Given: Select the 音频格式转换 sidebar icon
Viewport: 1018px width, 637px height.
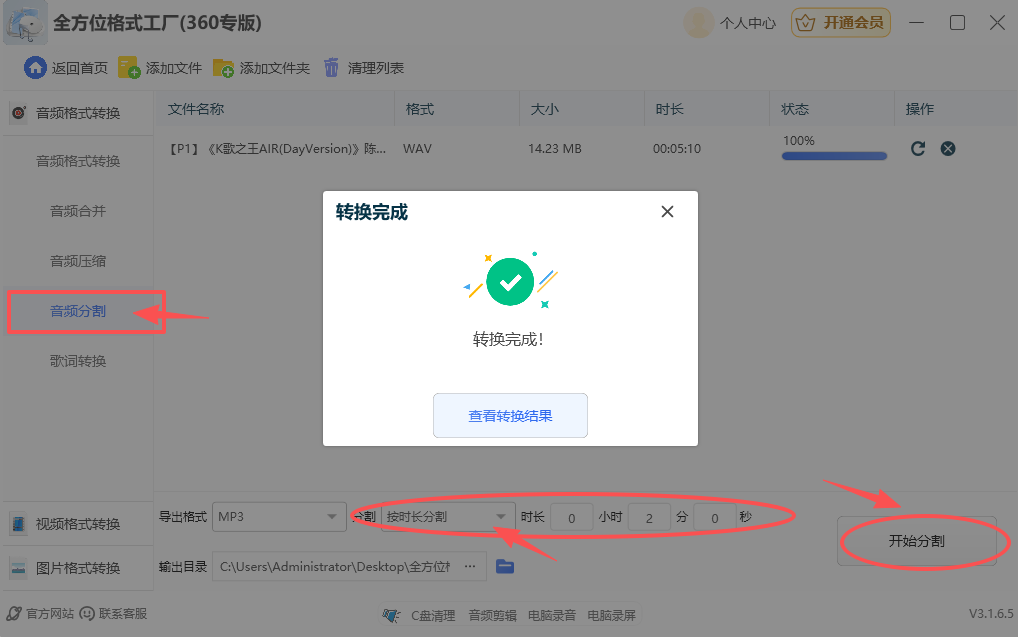Looking at the screenshot, I should tap(17, 112).
